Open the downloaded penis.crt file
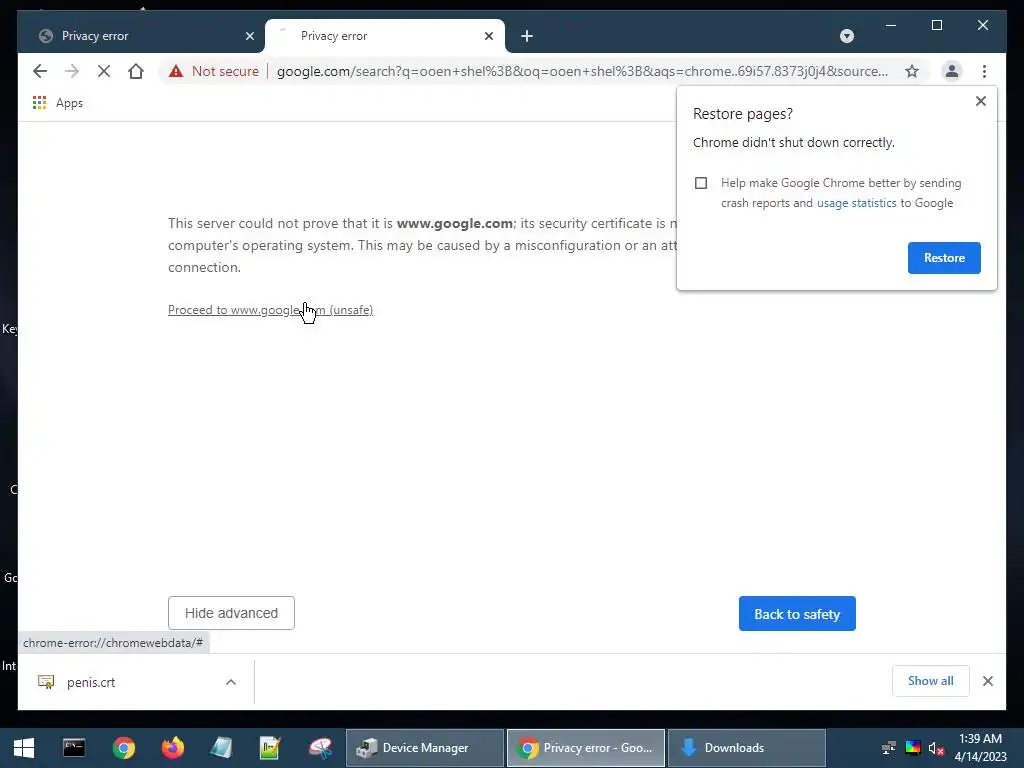Screen dimensions: 1024x768 pyautogui.click(x=91, y=682)
